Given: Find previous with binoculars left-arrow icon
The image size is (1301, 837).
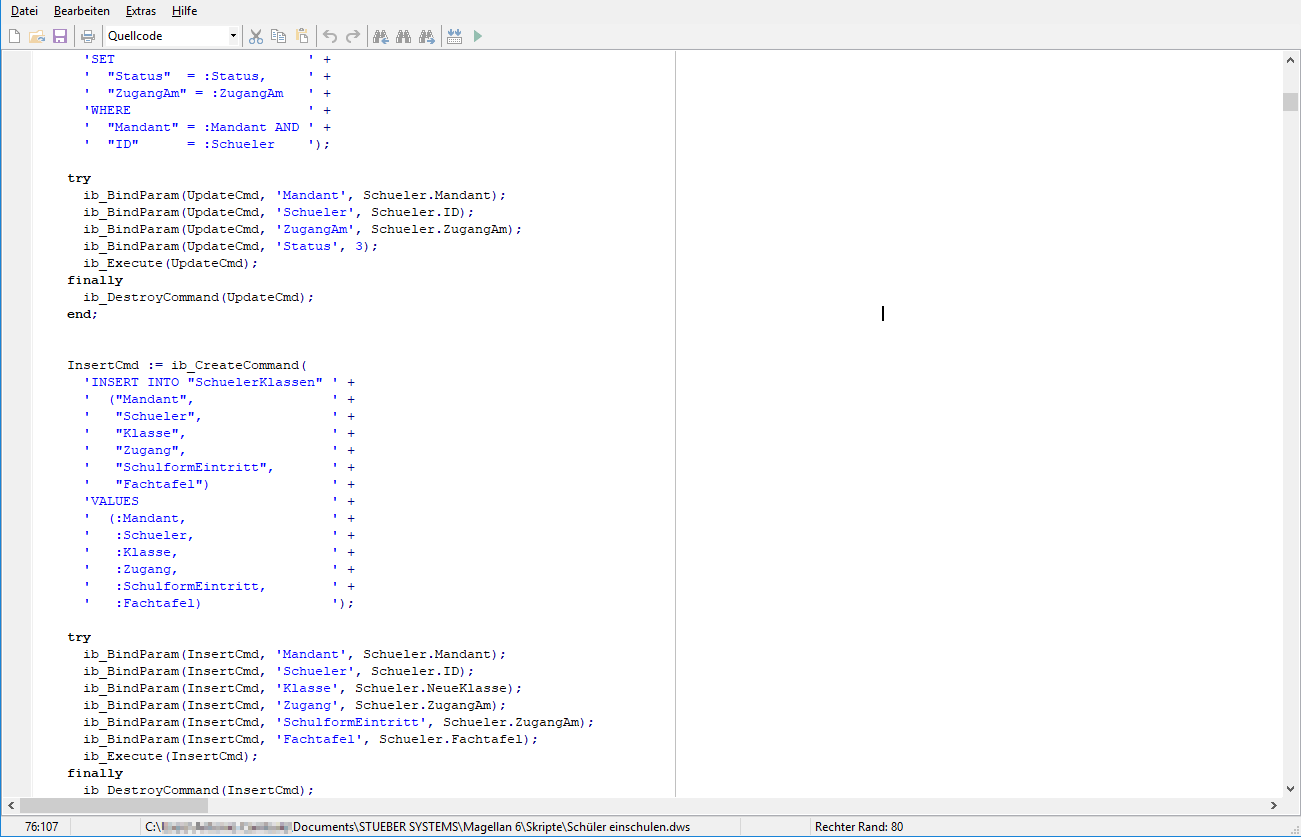Looking at the screenshot, I should [x=380, y=36].
